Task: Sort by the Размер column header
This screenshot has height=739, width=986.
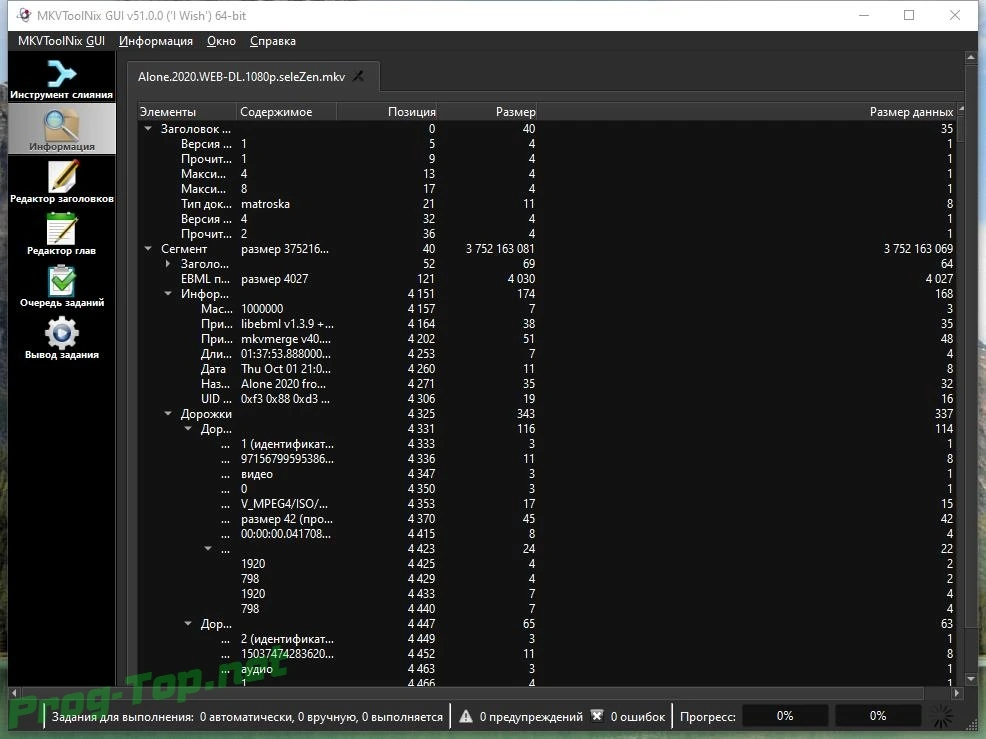Action: [487, 112]
